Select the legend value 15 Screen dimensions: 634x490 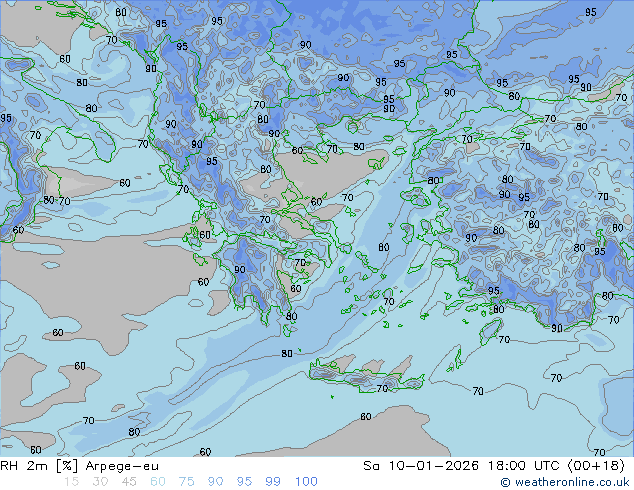71,482
